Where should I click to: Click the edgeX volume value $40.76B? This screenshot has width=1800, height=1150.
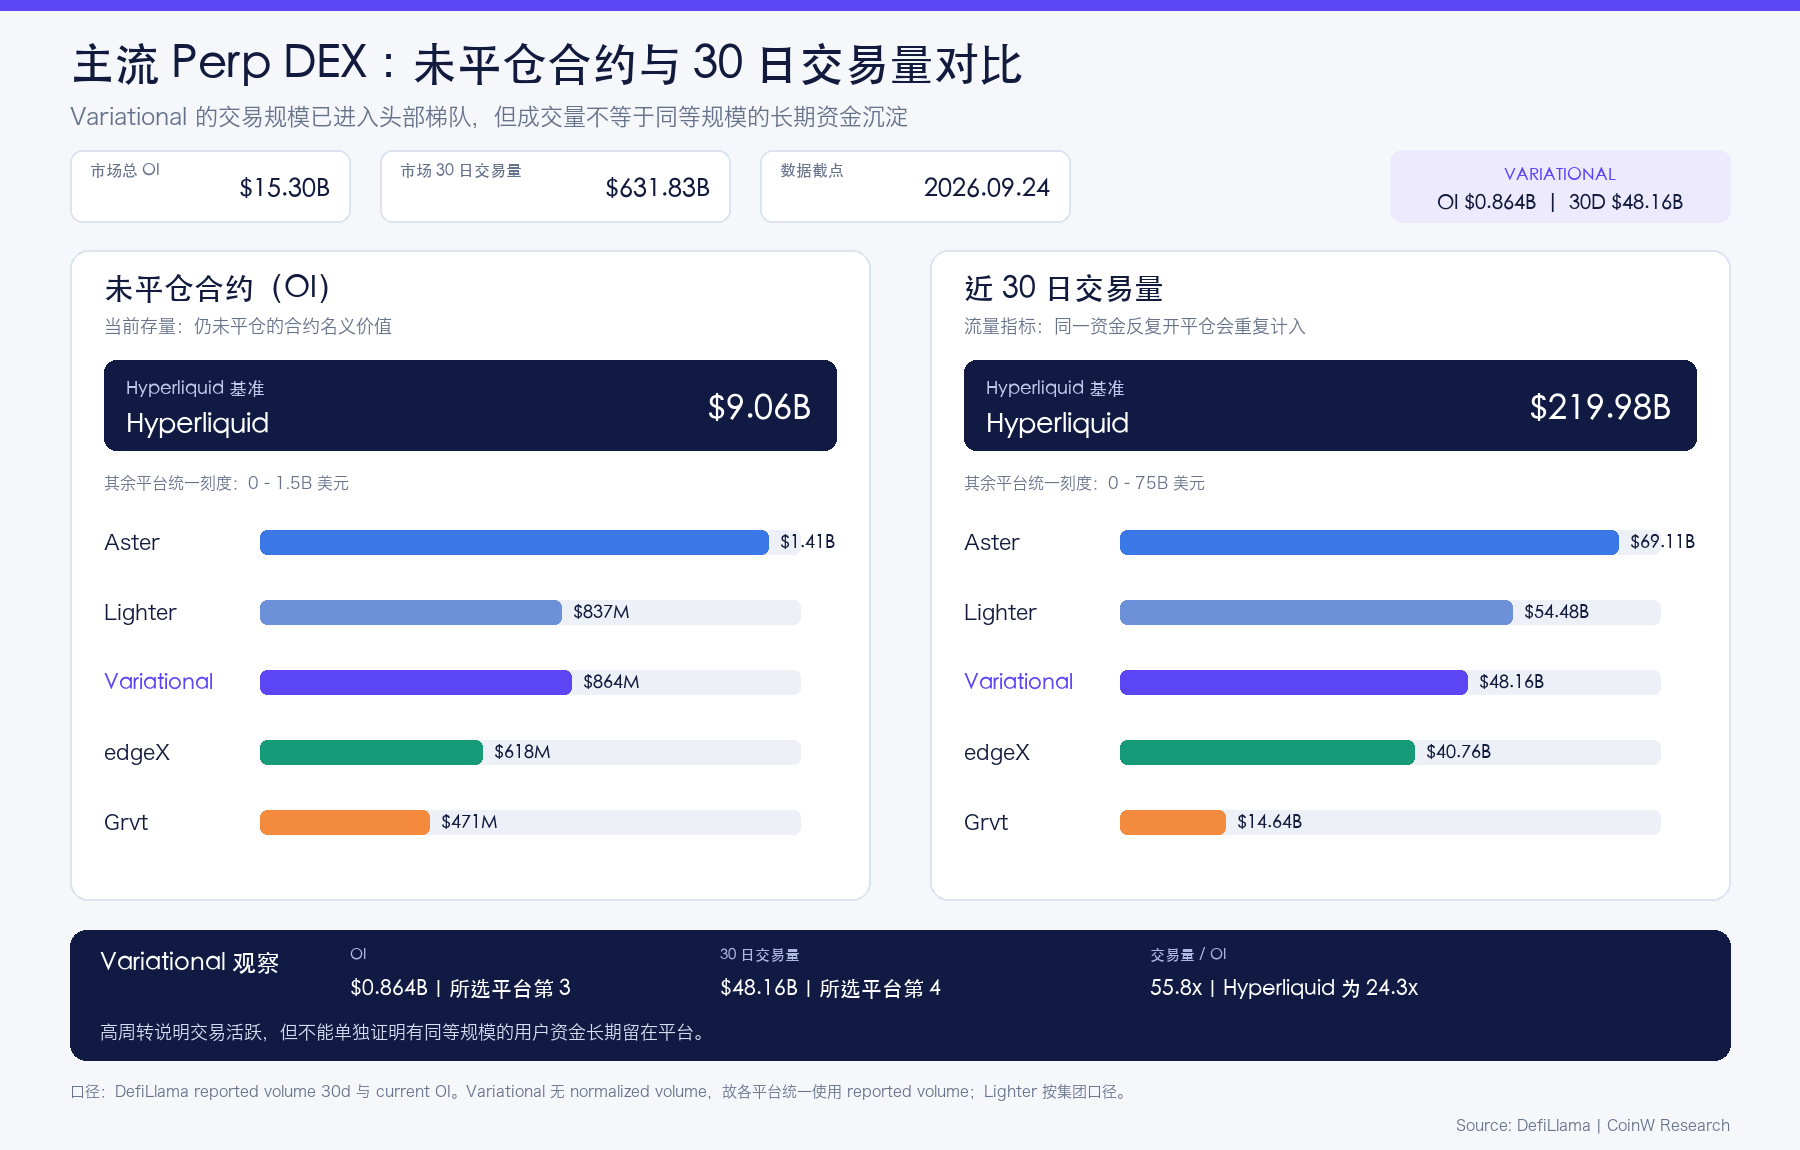coord(1458,752)
